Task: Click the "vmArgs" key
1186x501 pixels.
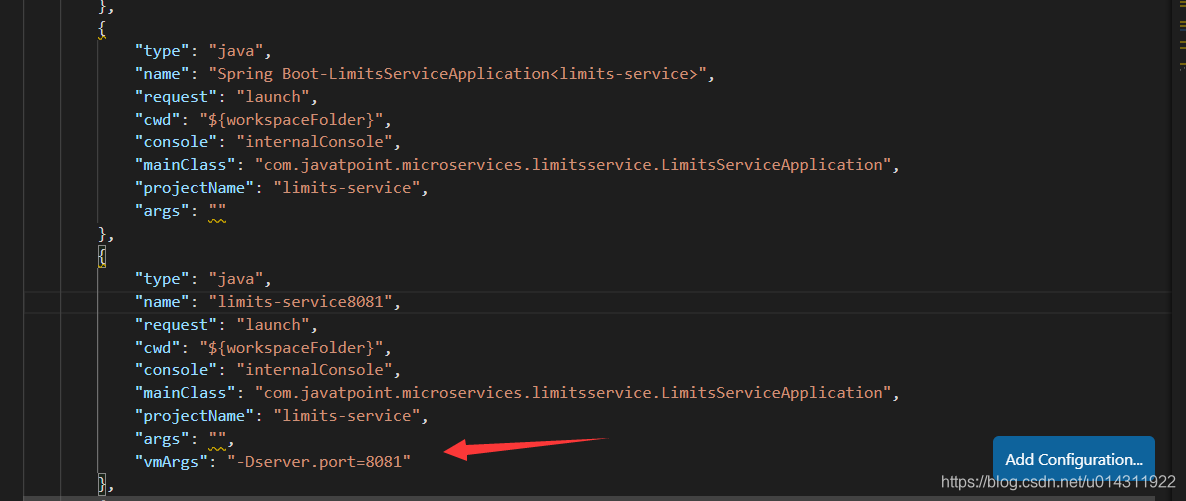Action: pyautogui.click(x=173, y=461)
